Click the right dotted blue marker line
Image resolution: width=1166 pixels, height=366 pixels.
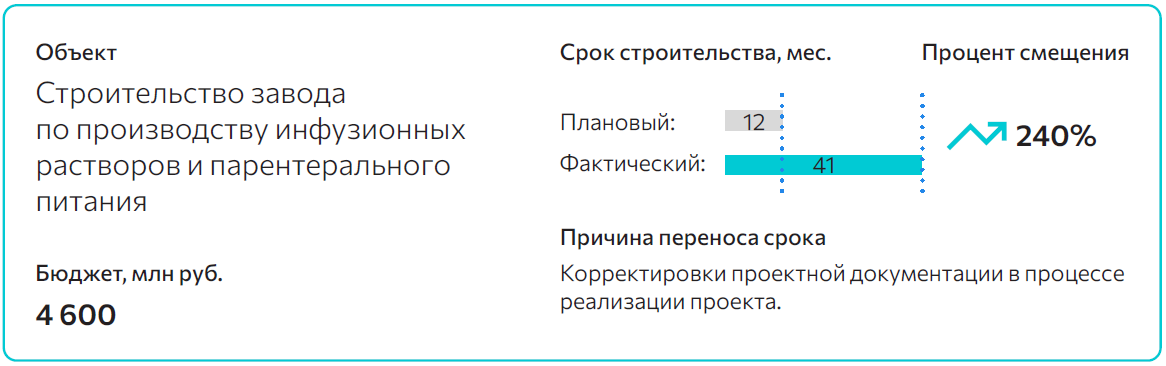pyautogui.click(x=922, y=144)
